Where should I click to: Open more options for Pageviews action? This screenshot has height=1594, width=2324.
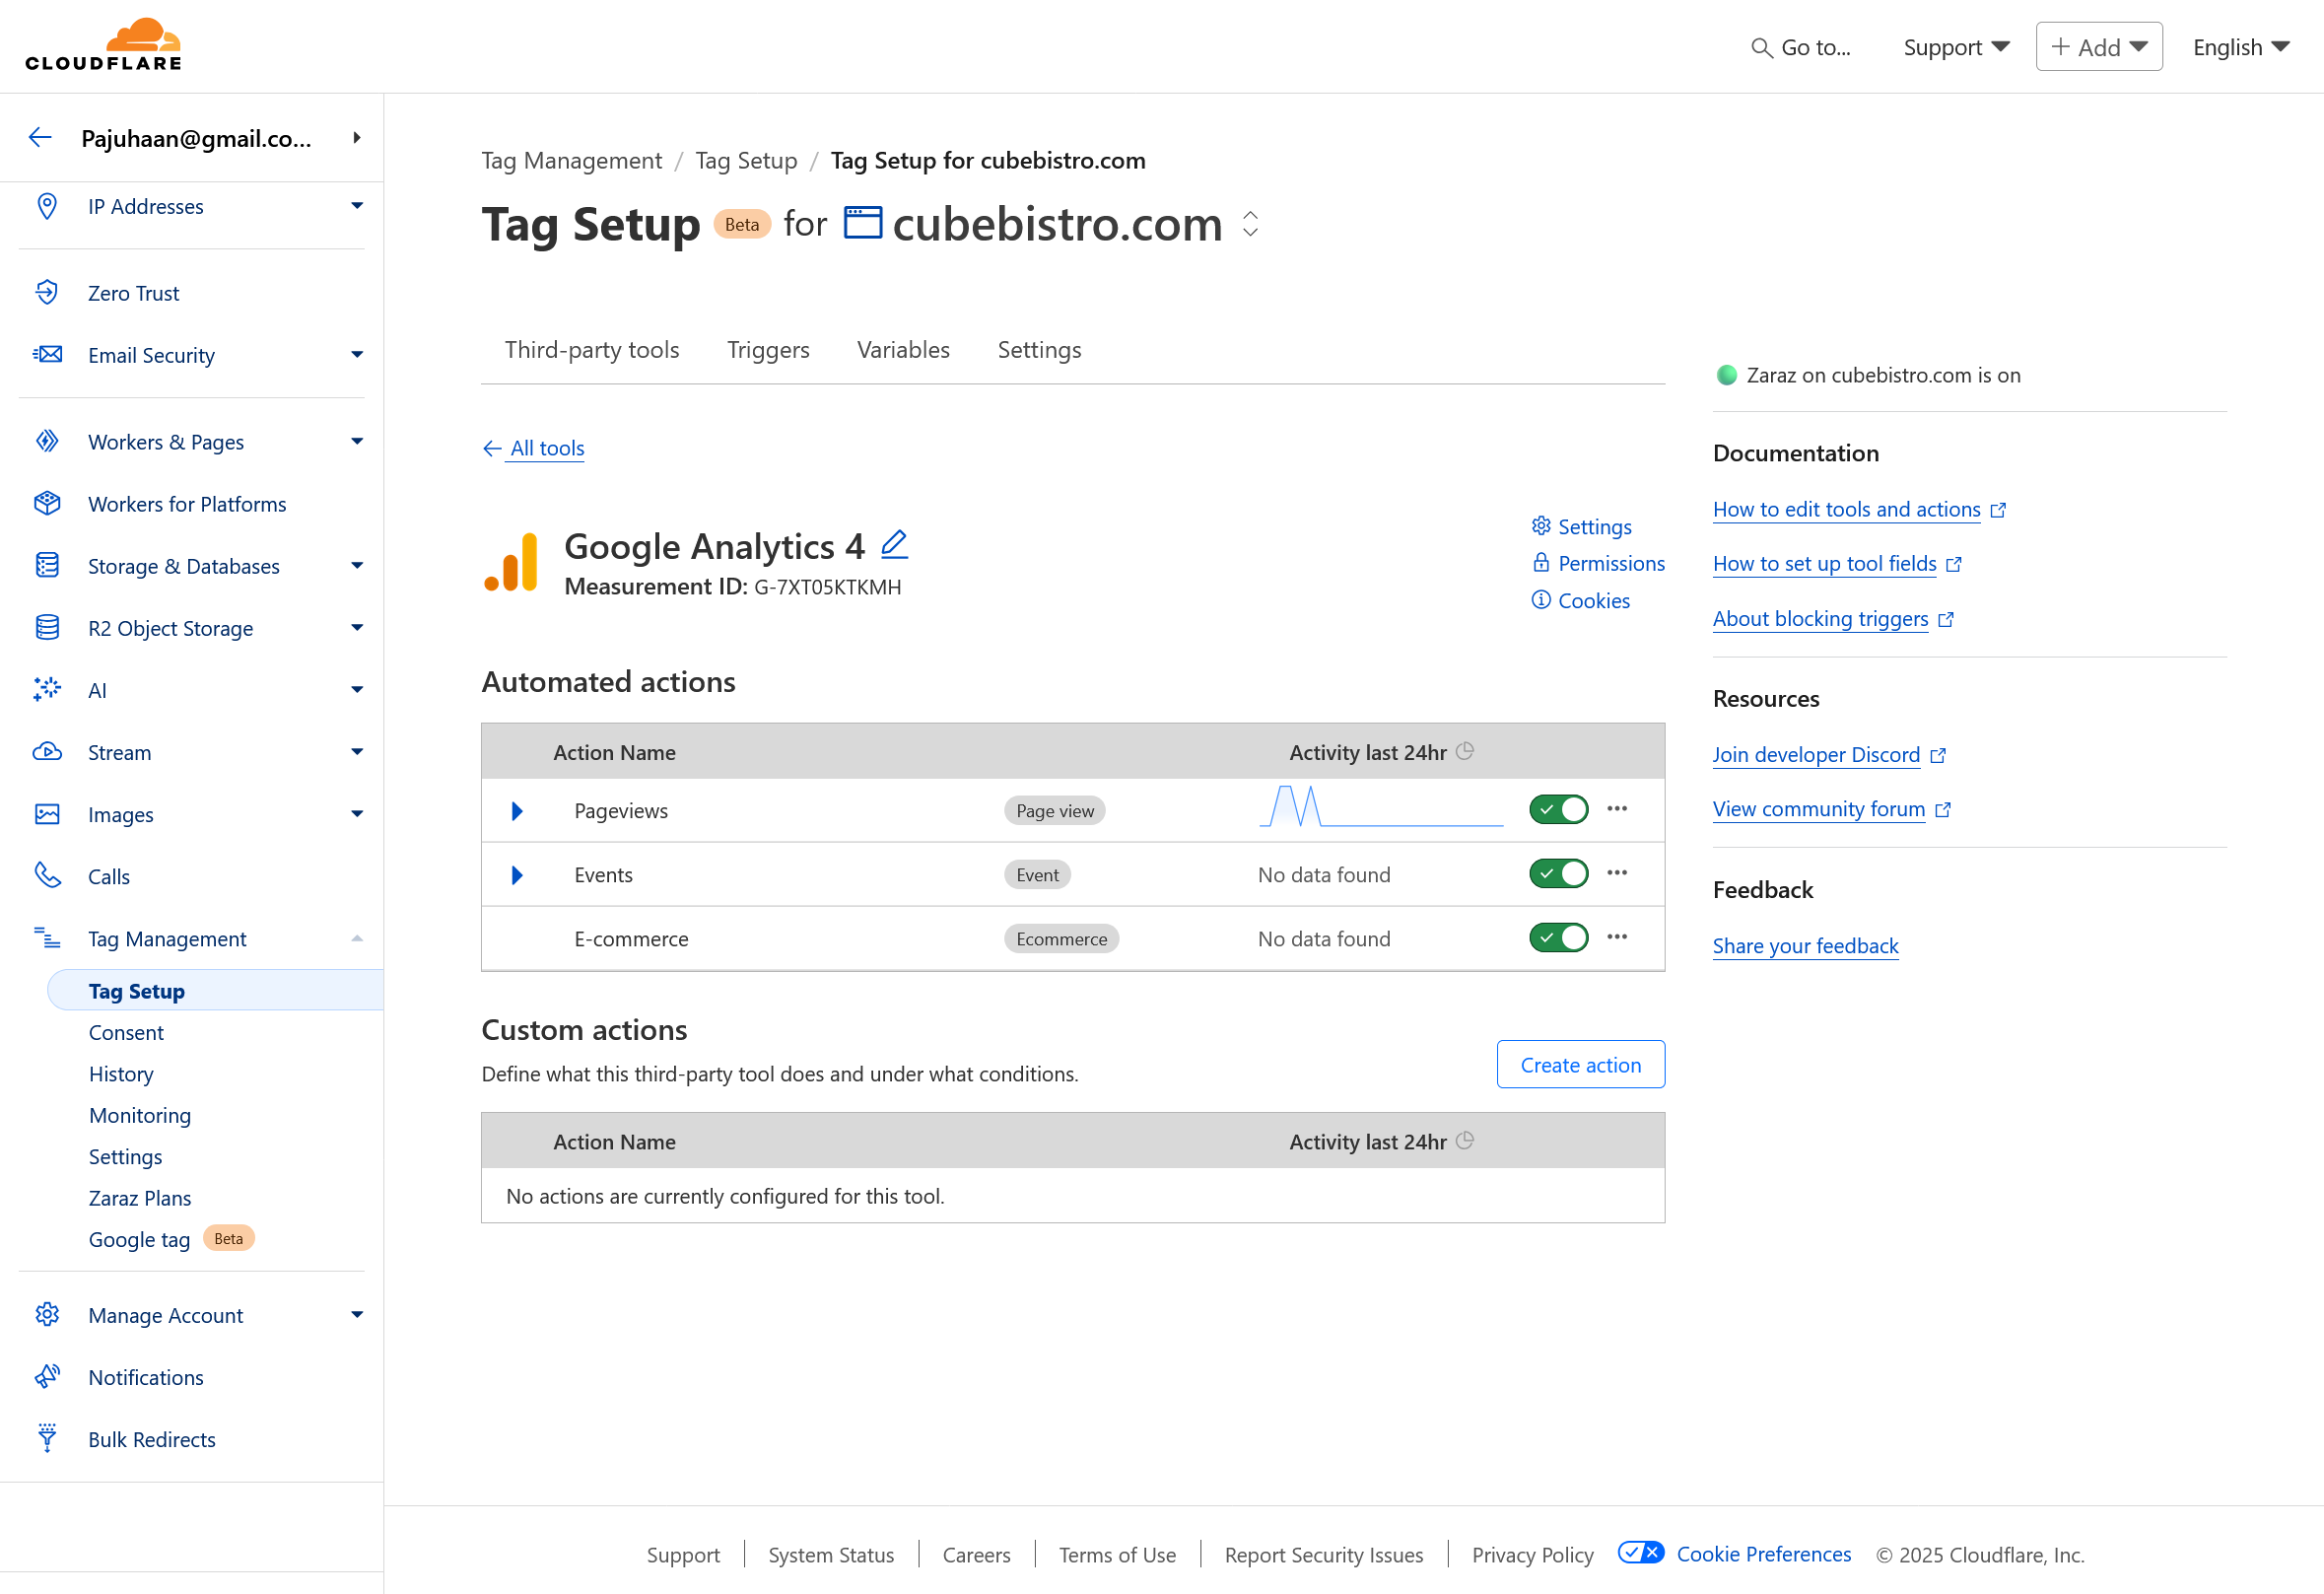(x=1617, y=809)
